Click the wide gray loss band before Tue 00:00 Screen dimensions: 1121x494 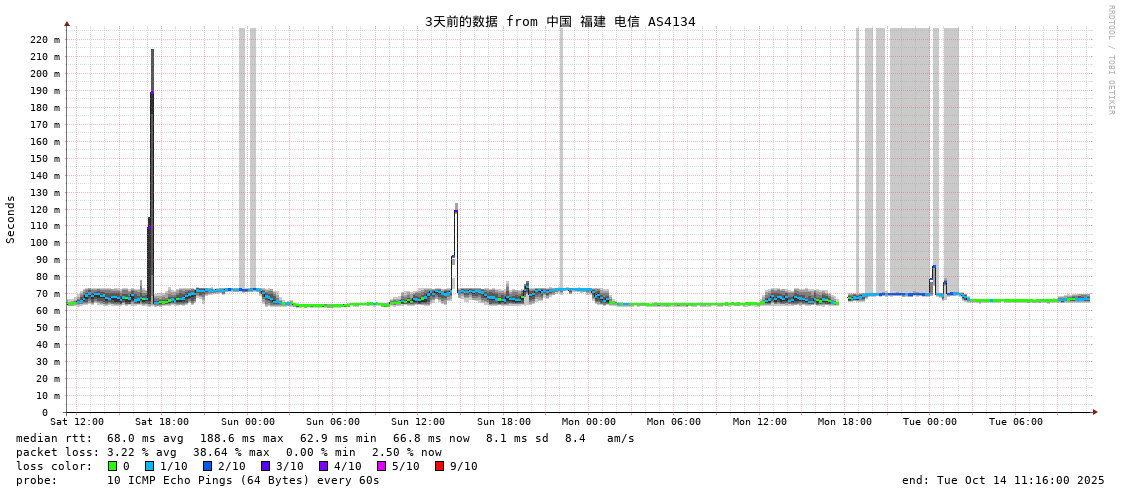pos(910,160)
